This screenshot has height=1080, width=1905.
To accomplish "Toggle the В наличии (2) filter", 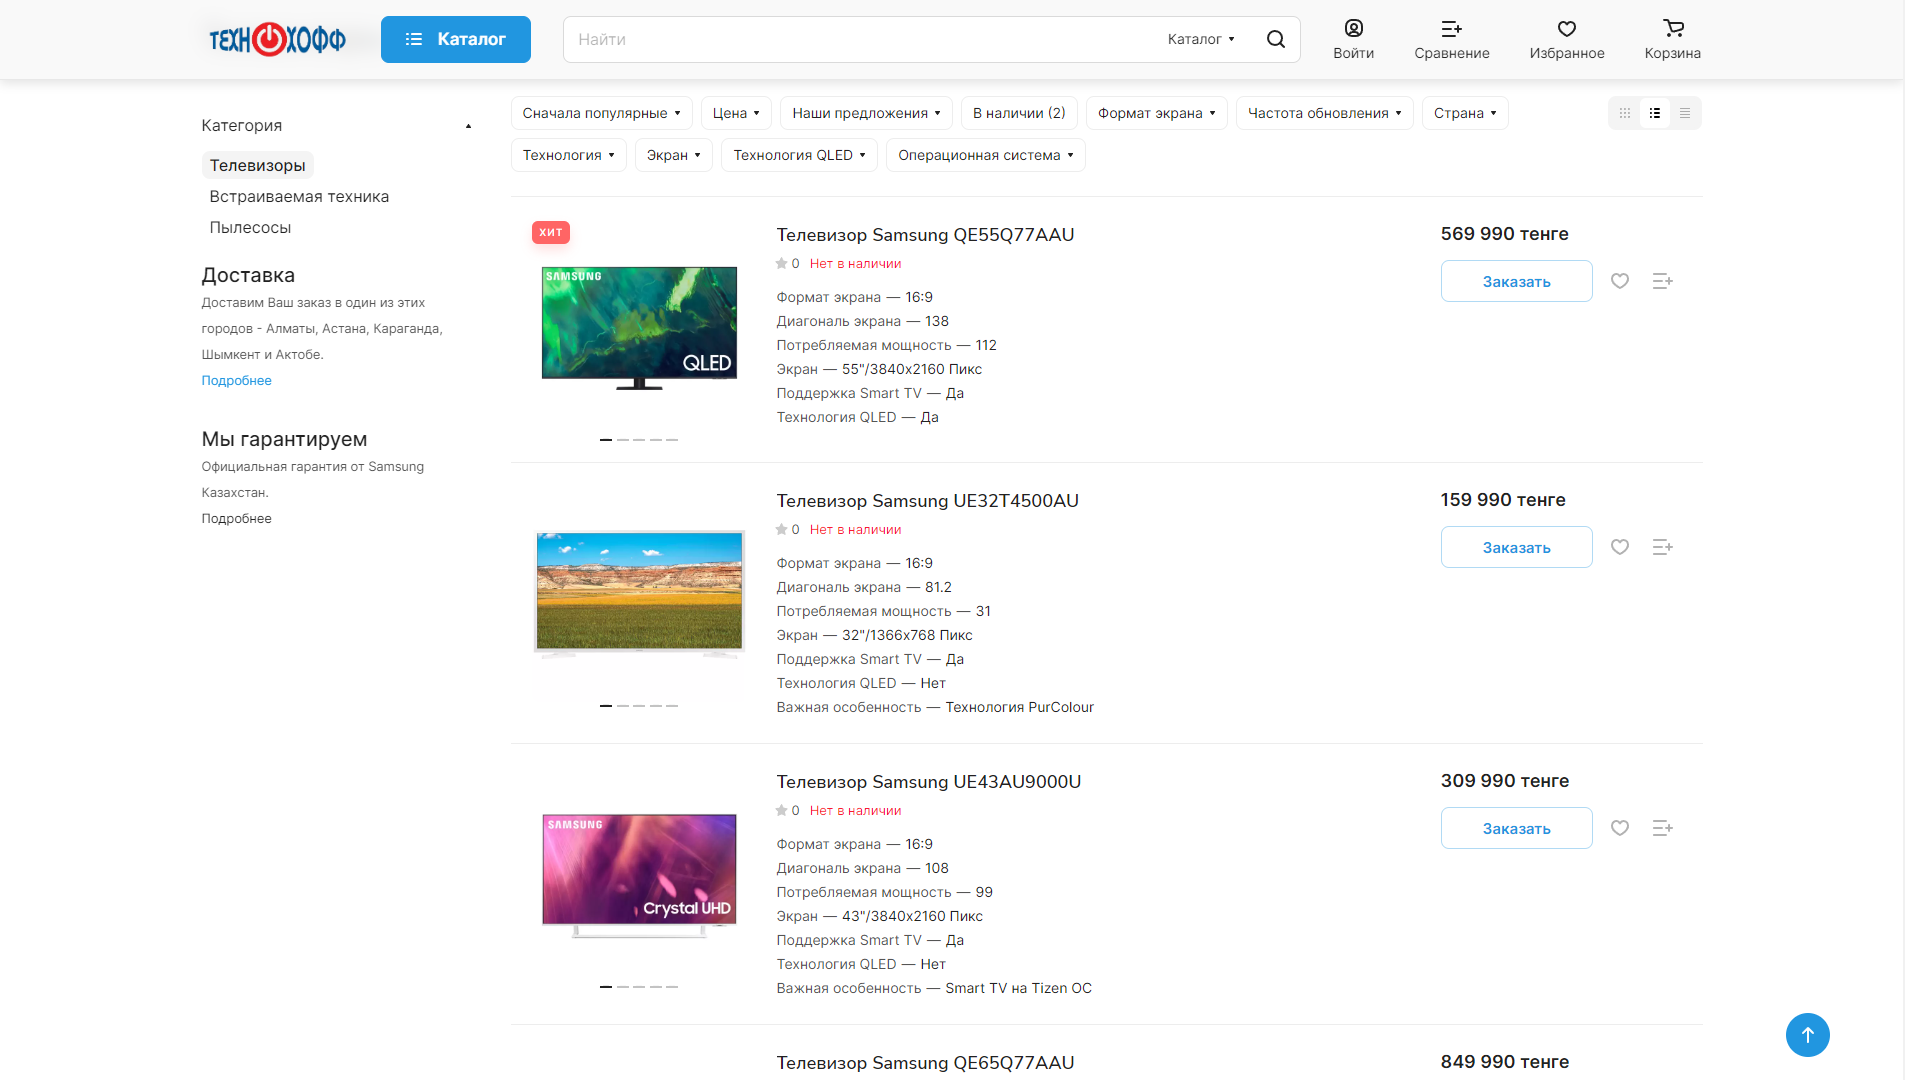I will coord(1019,113).
